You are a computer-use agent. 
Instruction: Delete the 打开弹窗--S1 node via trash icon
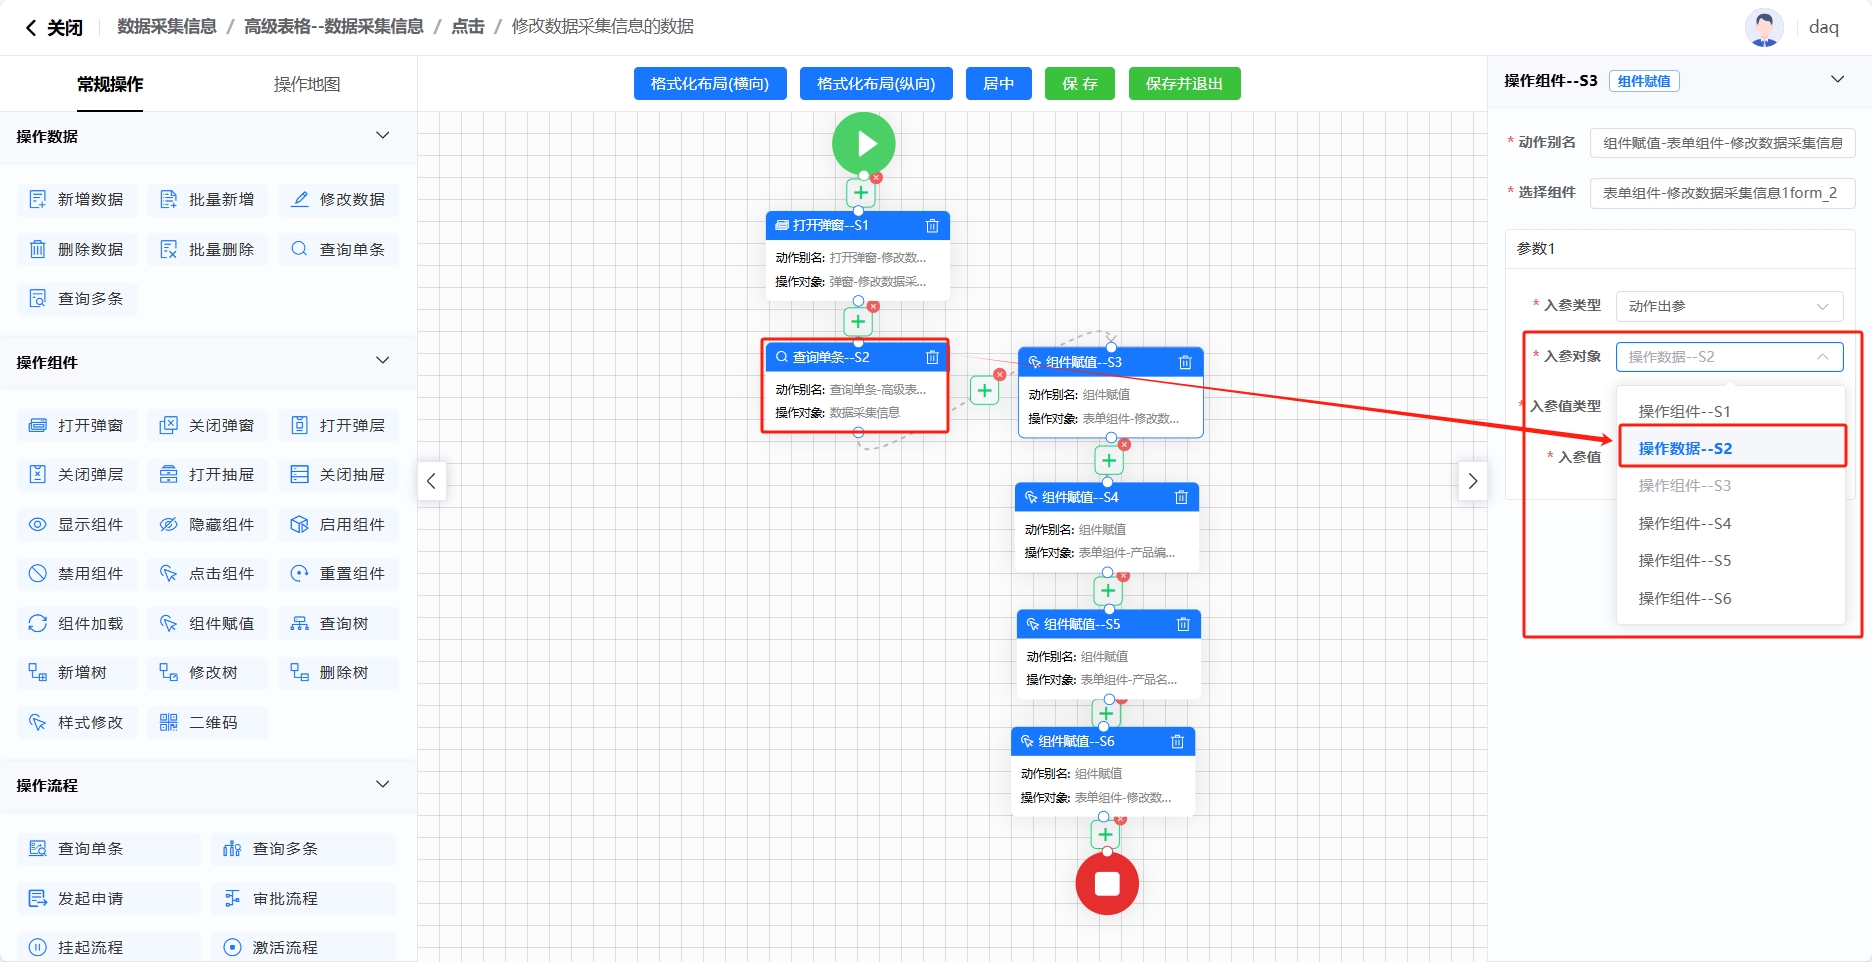[932, 226]
